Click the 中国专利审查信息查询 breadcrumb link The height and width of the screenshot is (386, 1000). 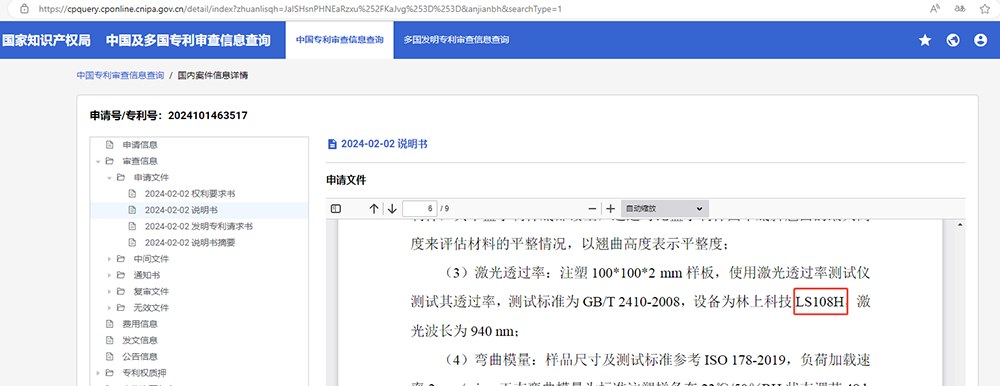(x=121, y=75)
